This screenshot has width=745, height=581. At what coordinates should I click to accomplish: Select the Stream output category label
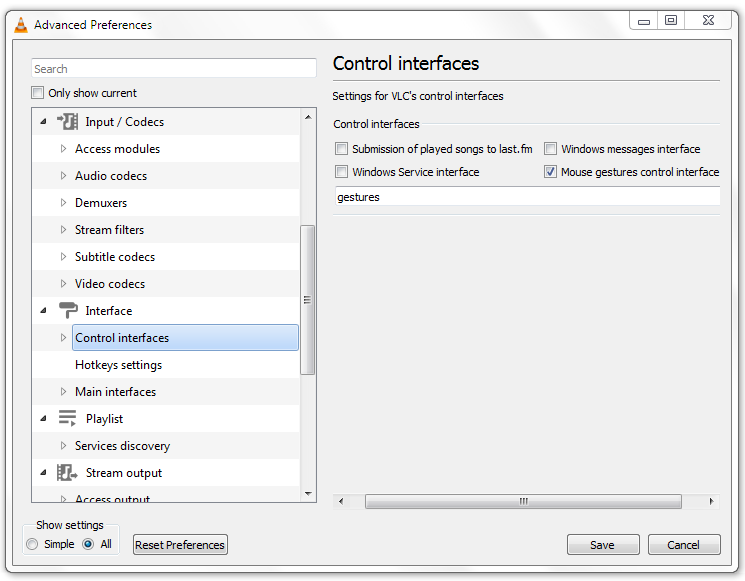click(x=124, y=473)
